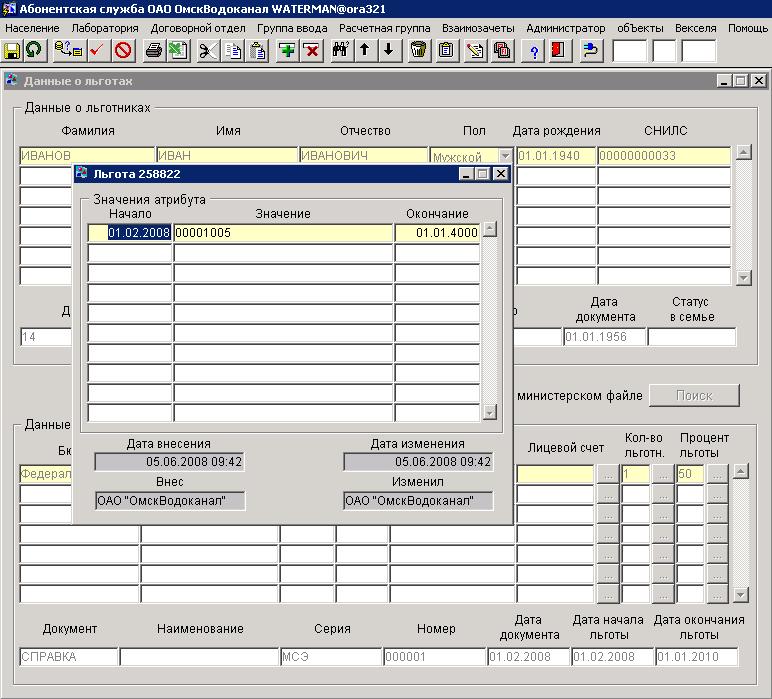Screen dimensions: 772x699
Task: Delete record using the red X icon
Action: (311, 50)
